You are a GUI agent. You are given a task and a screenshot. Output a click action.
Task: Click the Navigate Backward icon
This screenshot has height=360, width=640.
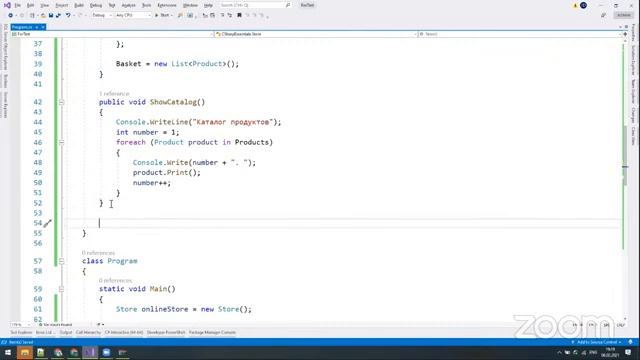tap(11, 15)
